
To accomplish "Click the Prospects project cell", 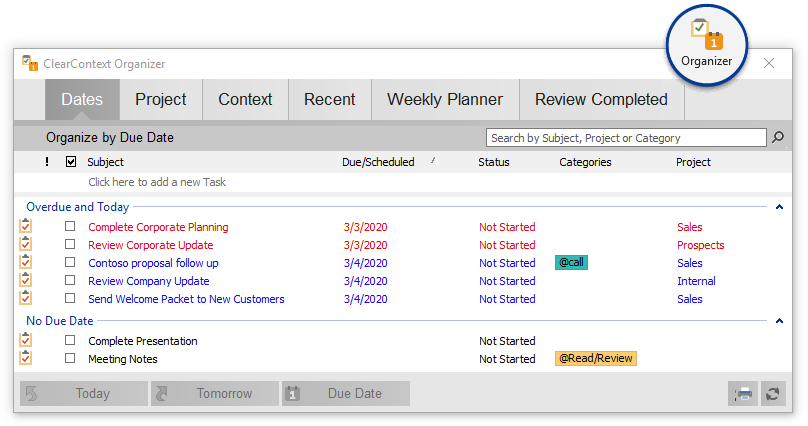I will (701, 245).
